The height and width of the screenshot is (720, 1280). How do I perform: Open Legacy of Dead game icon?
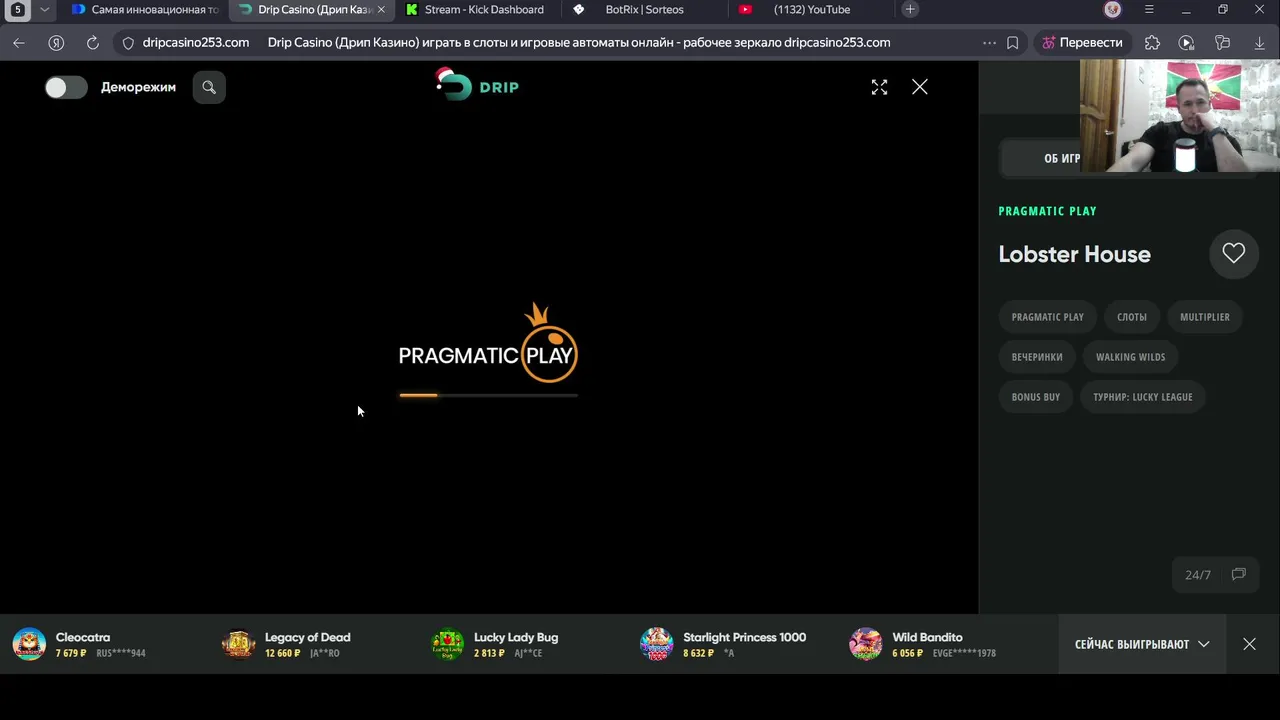(238, 644)
